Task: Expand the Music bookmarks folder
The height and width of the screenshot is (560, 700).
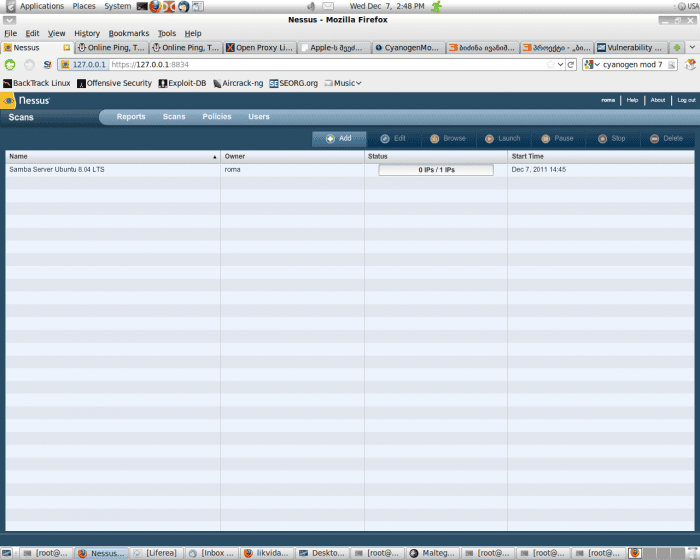Action: click(343, 84)
